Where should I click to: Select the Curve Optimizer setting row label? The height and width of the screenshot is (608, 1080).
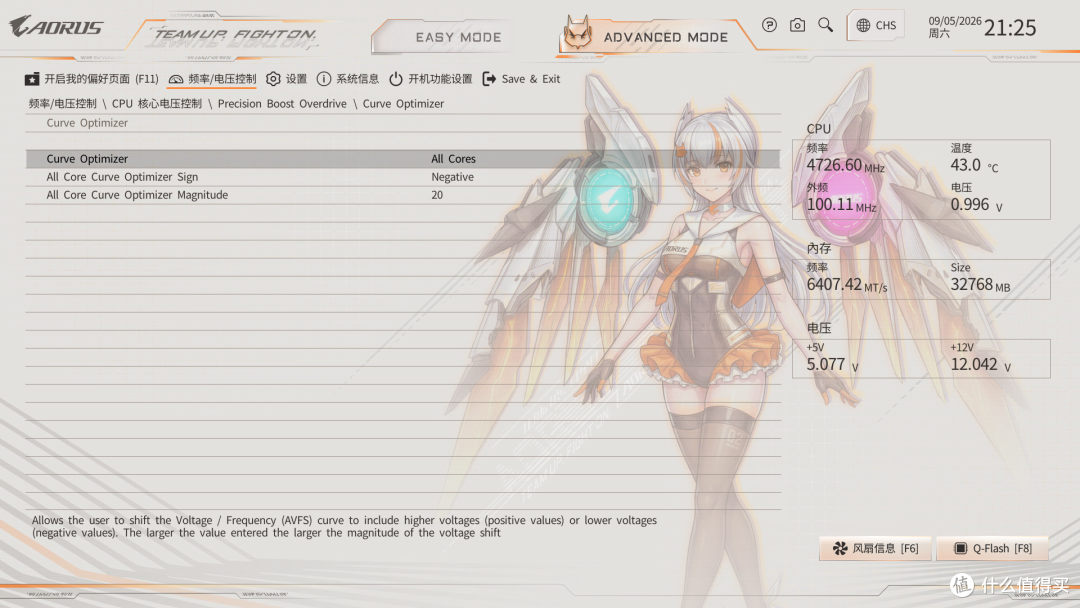pyautogui.click(x=87, y=159)
